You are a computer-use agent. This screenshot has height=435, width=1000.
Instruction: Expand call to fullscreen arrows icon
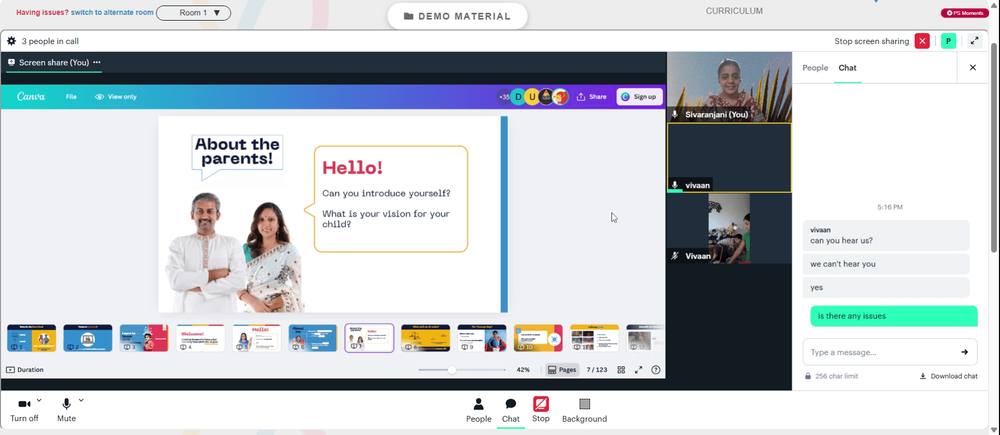974,41
